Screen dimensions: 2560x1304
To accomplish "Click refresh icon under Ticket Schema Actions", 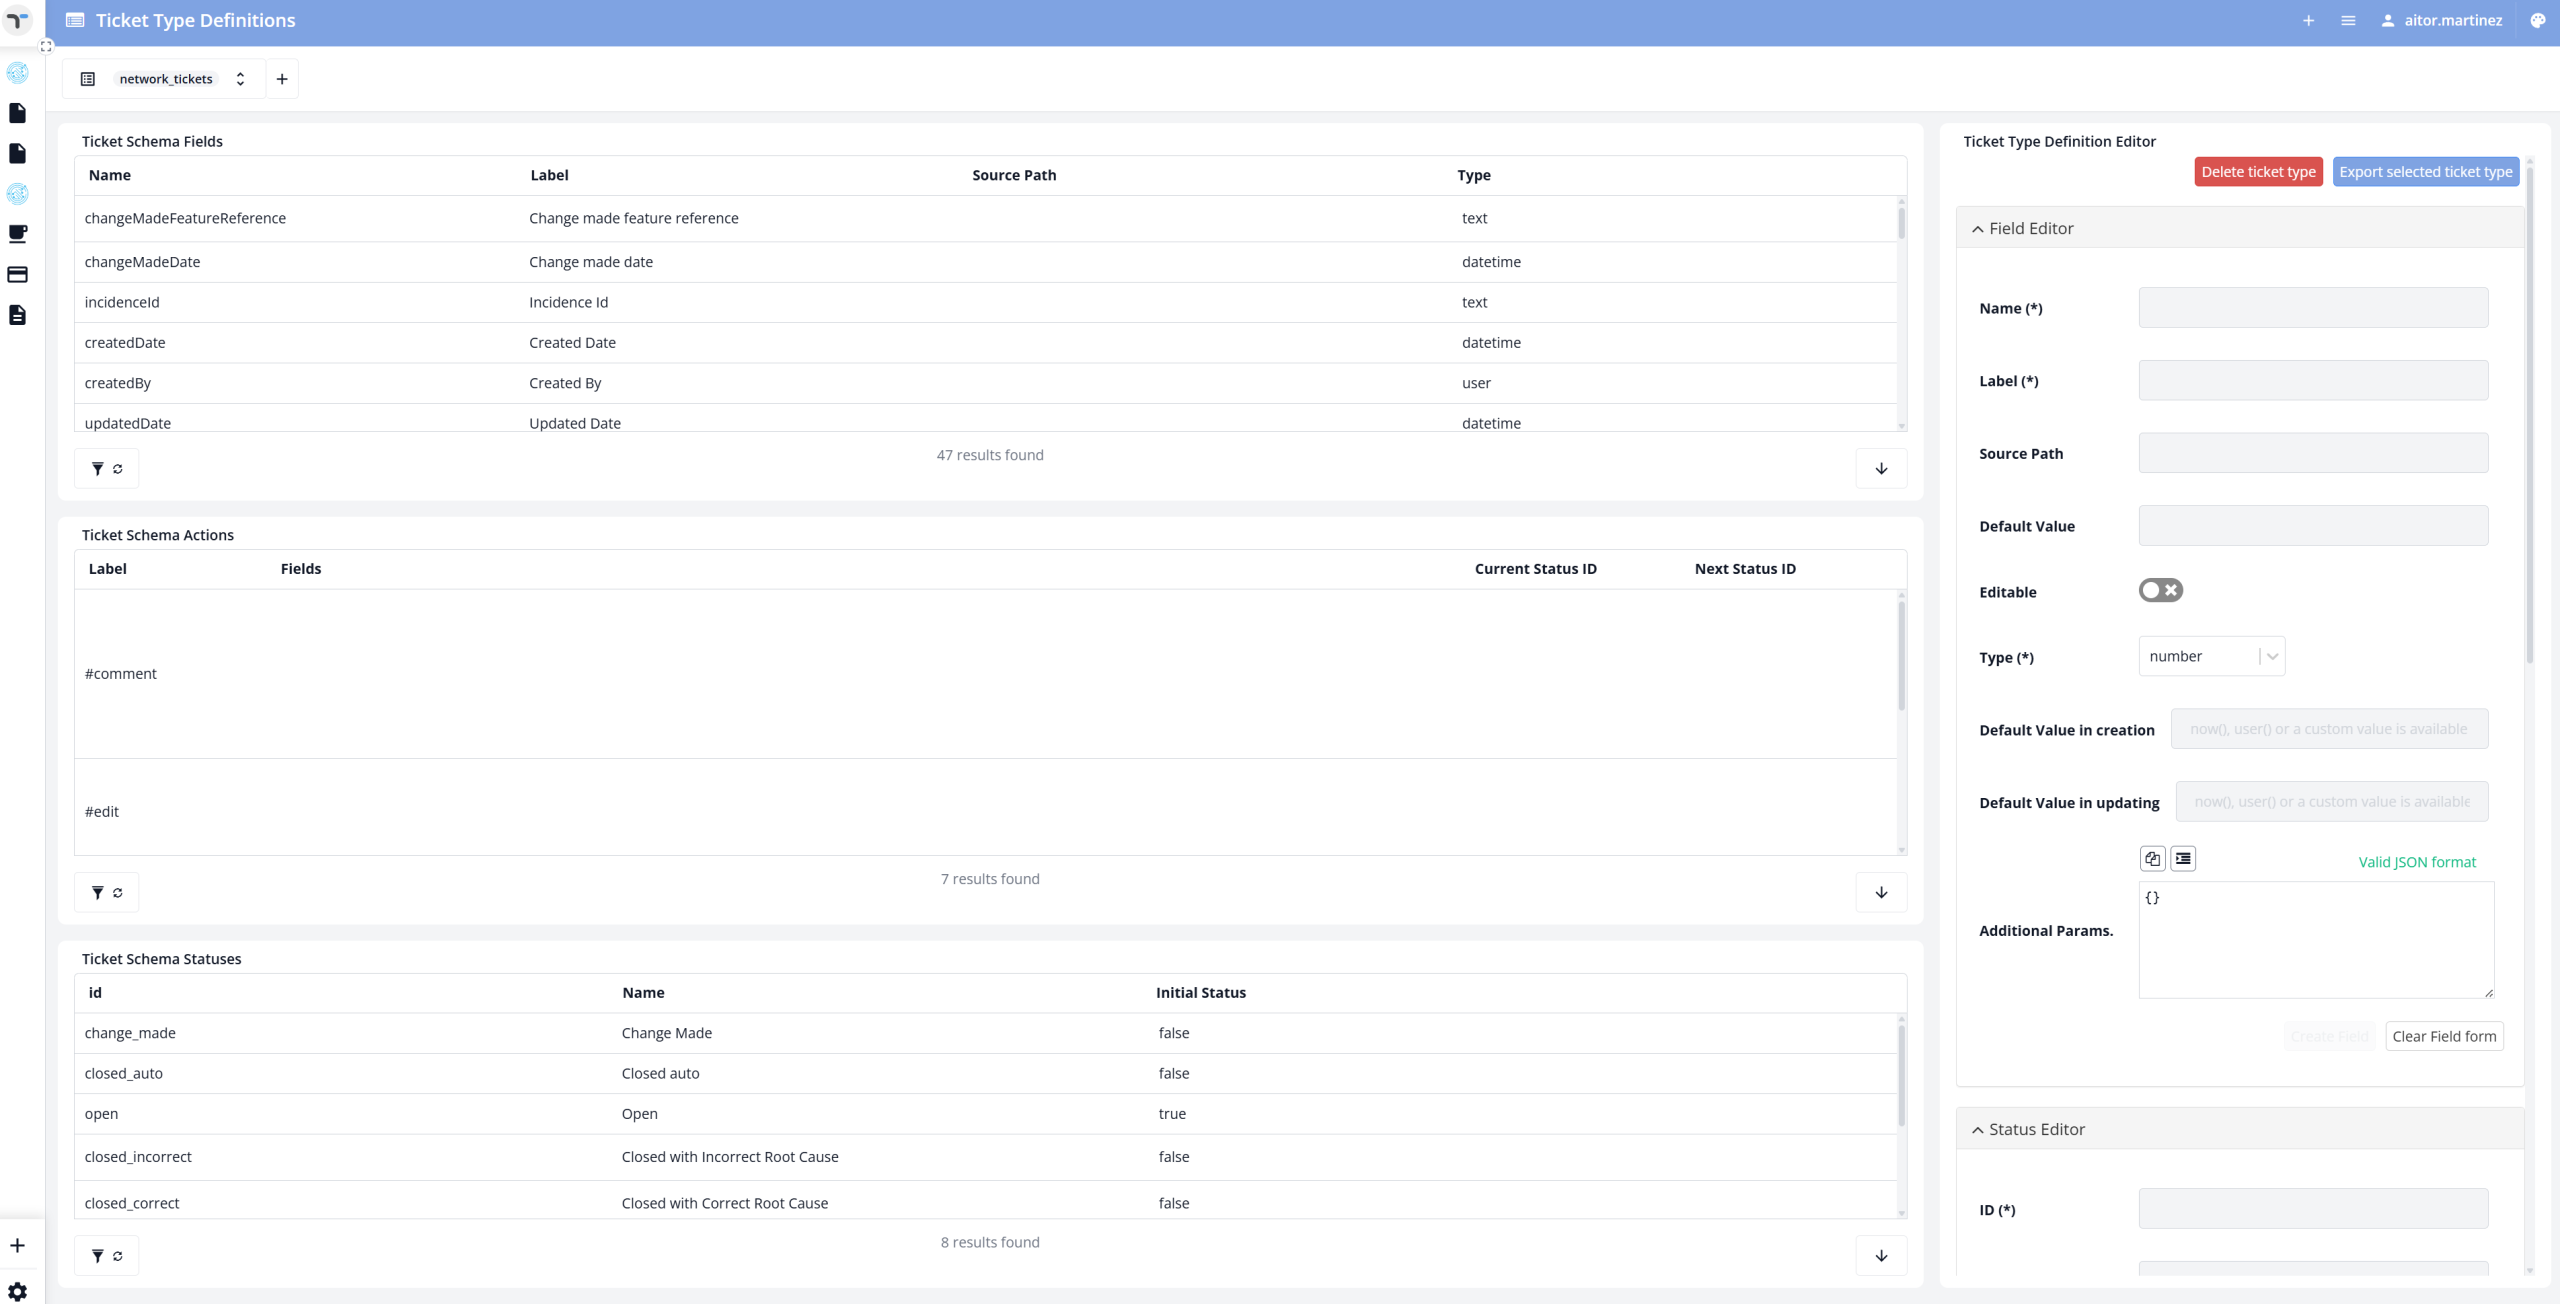I will click(x=118, y=892).
